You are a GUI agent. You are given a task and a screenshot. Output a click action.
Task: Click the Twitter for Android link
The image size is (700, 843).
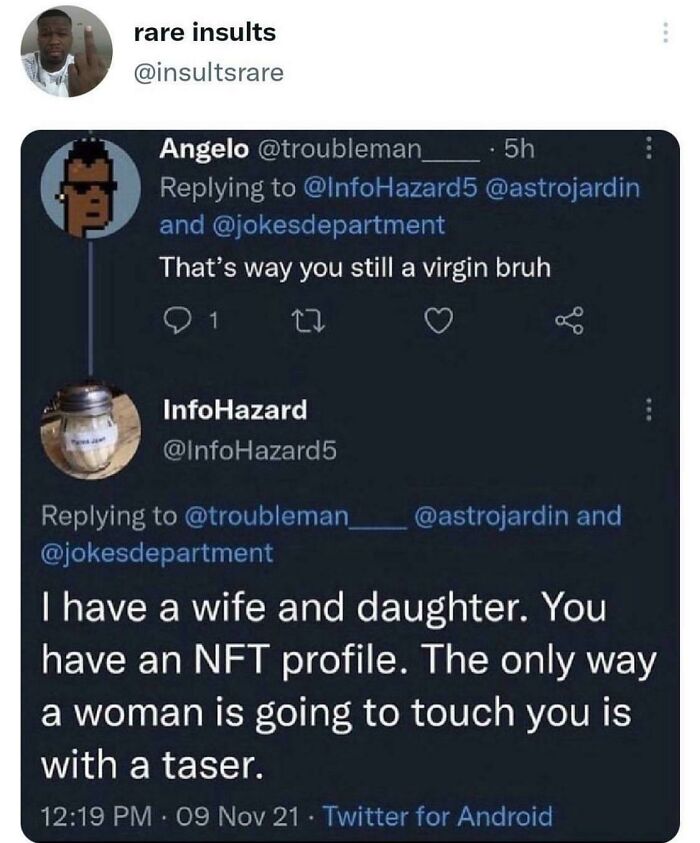tap(441, 816)
